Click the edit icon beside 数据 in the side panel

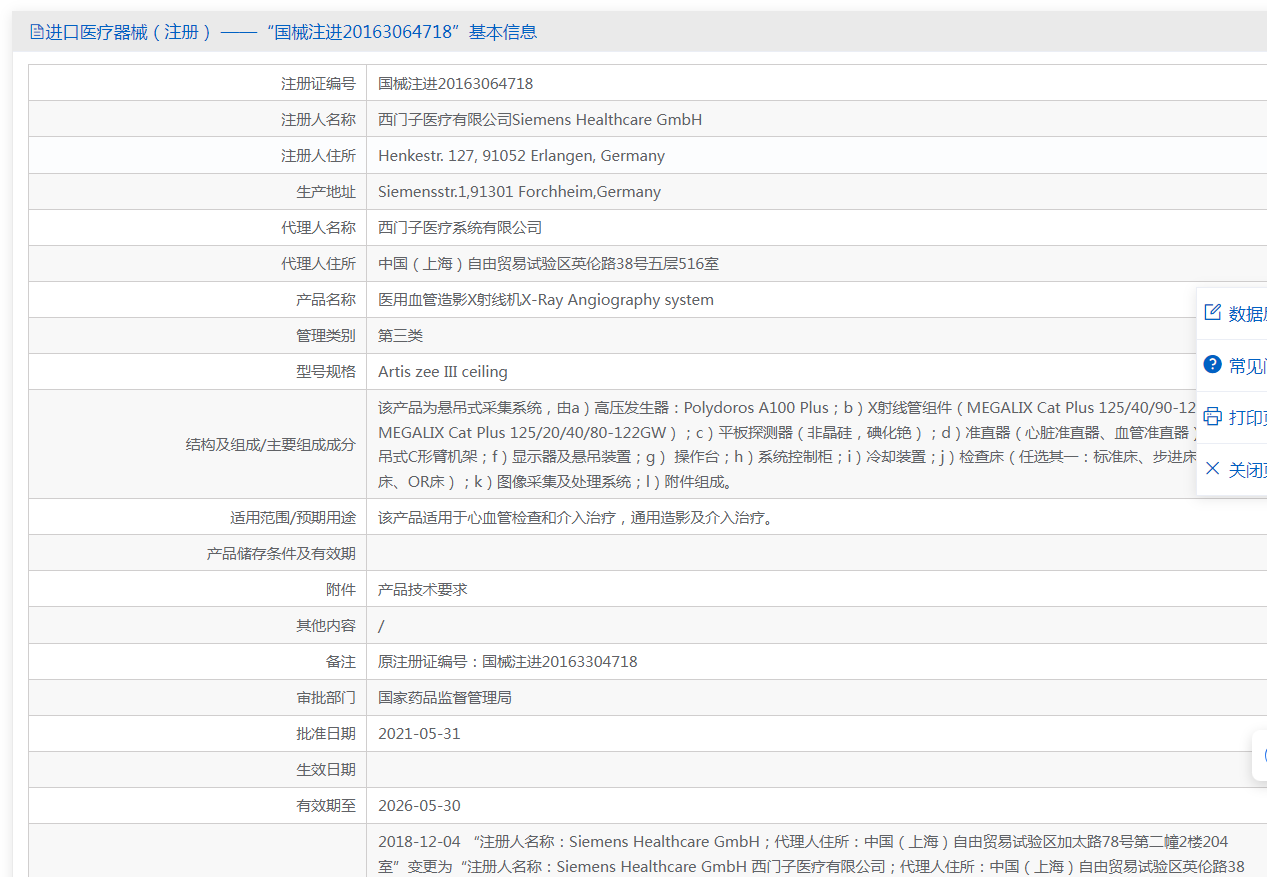1213,313
